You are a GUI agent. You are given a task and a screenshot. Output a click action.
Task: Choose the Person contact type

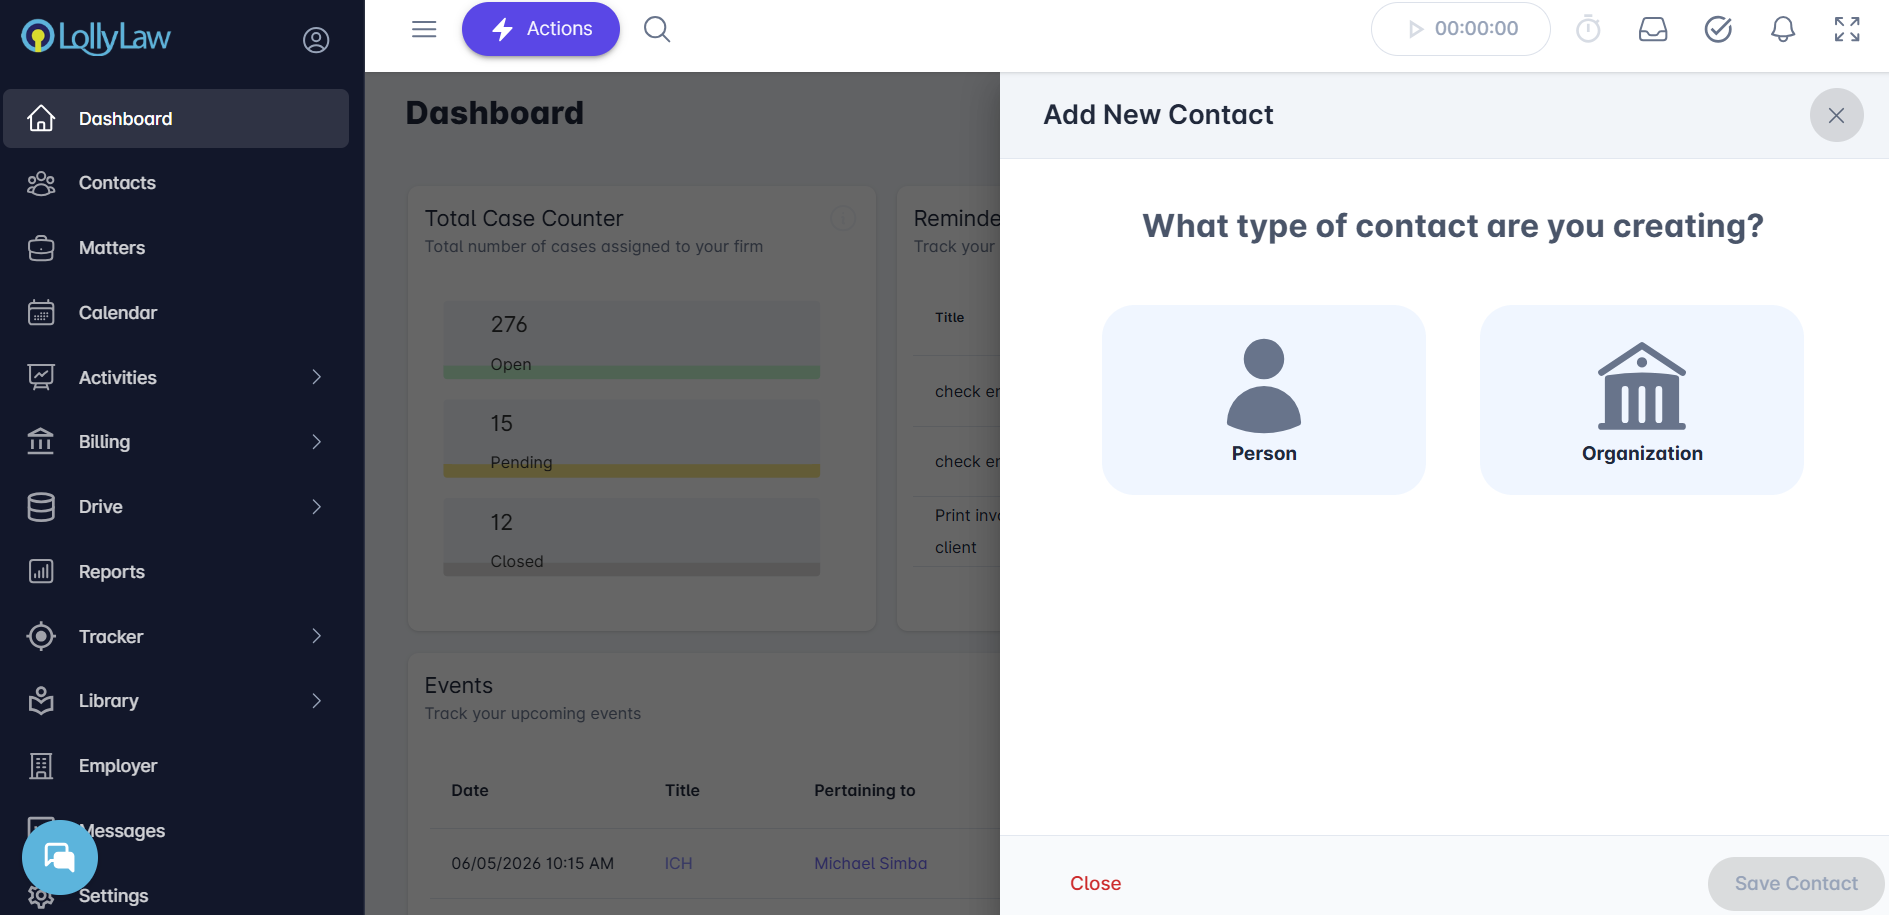tap(1264, 400)
